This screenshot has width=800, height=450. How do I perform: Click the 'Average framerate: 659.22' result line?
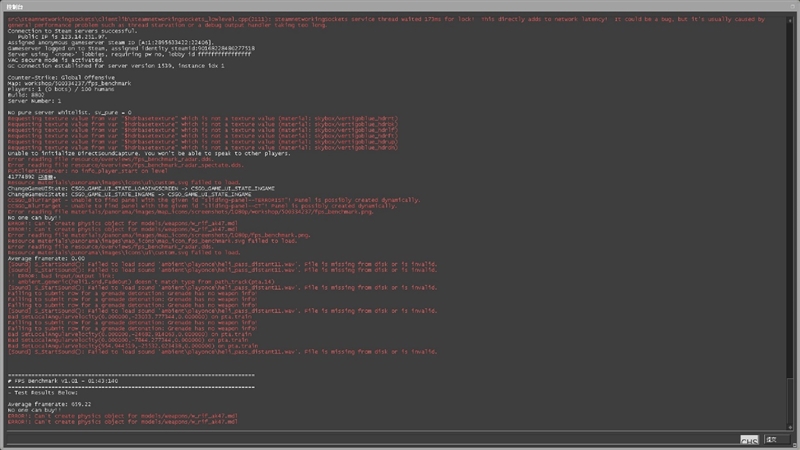coord(49,405)
